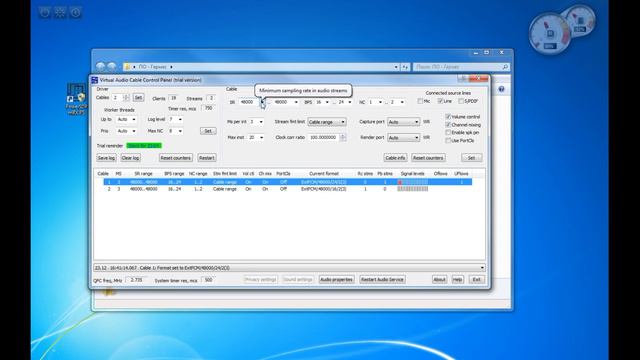Open the maximum BPS dropdown showing 24
Image resolution: width=640 pixels, height=360 pixels.
tap(349, 102)
